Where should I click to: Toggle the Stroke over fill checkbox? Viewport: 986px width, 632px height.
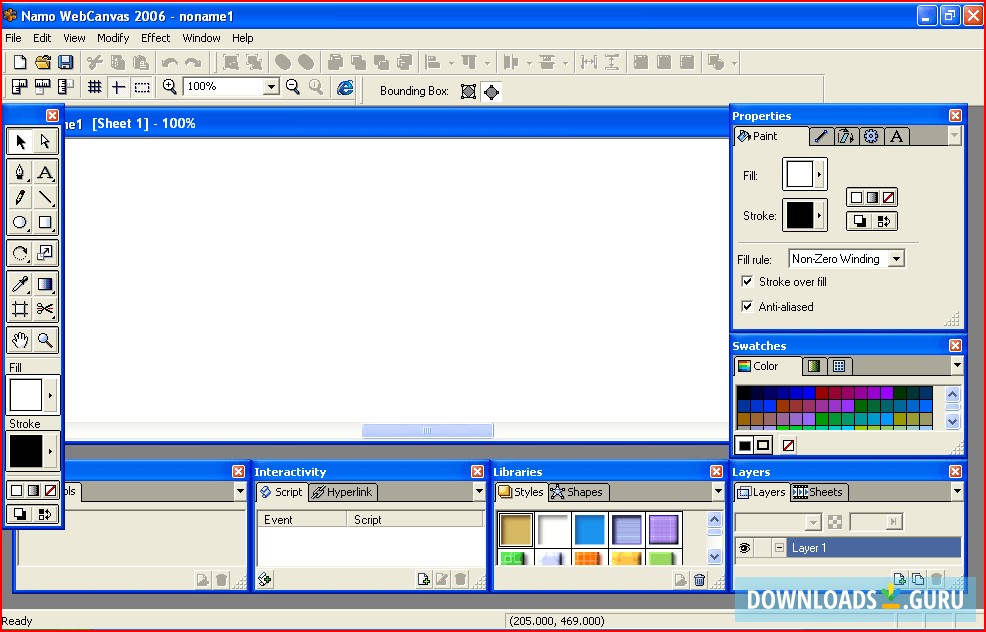tap(747, 281)
